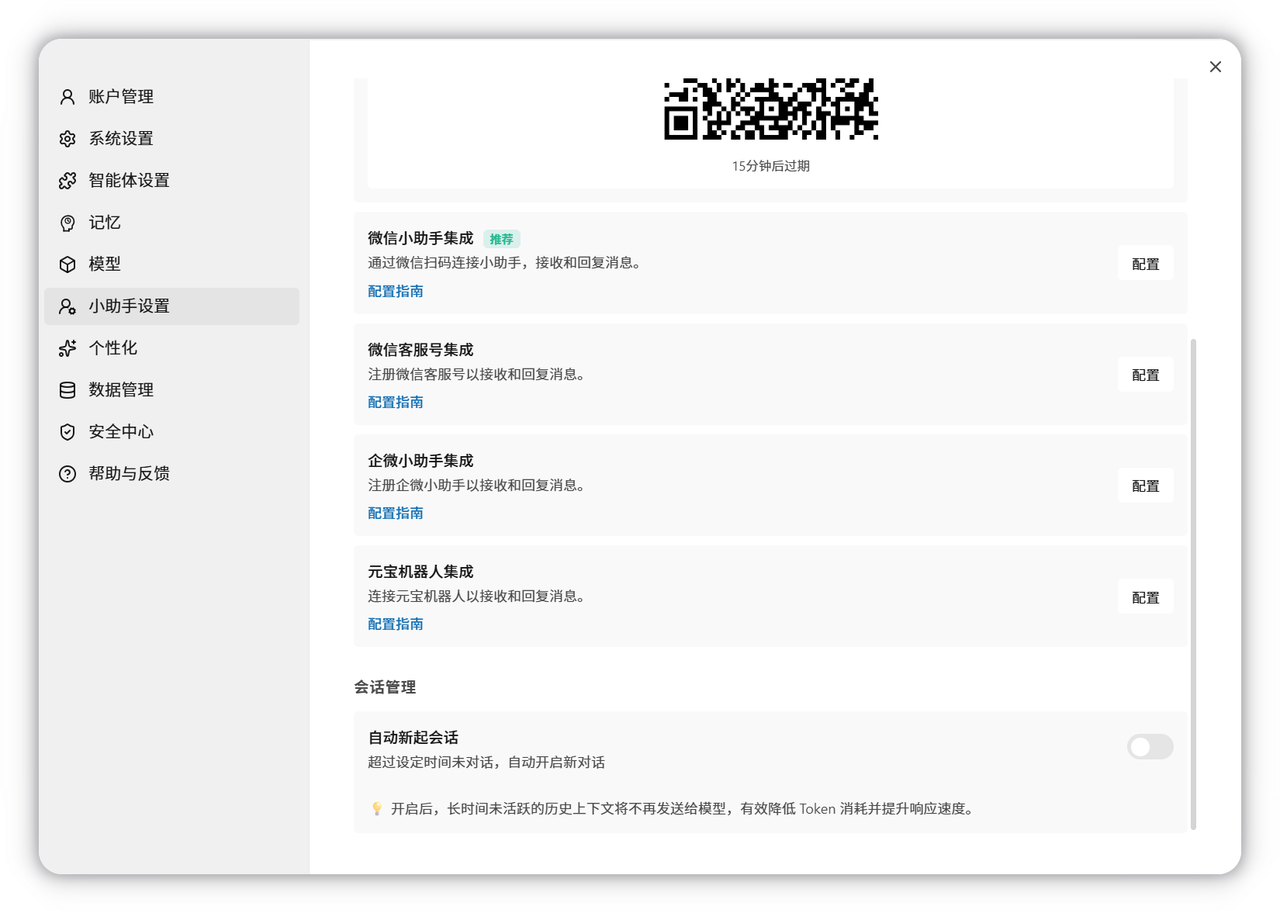Click the 数据管理 database icon
Viewport: 1280px width, 913px height.
coord(67,390)
